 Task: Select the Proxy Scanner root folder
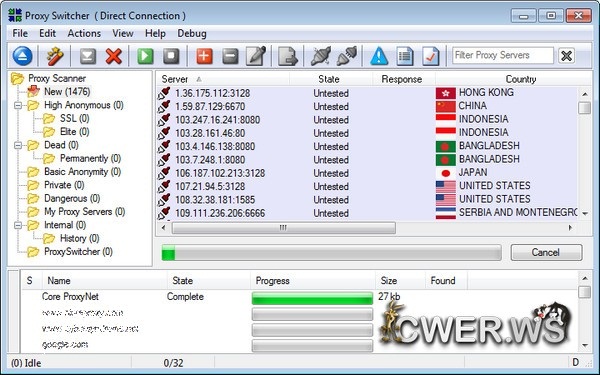click(x=57, y=78)
